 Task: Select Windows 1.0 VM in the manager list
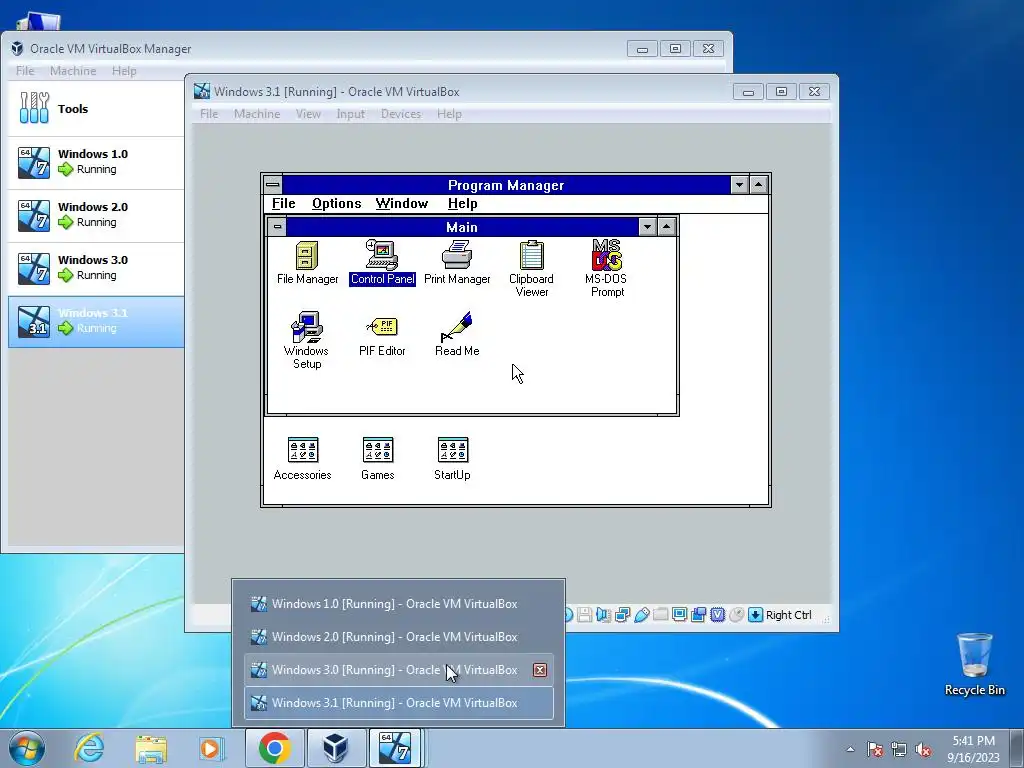96,162
